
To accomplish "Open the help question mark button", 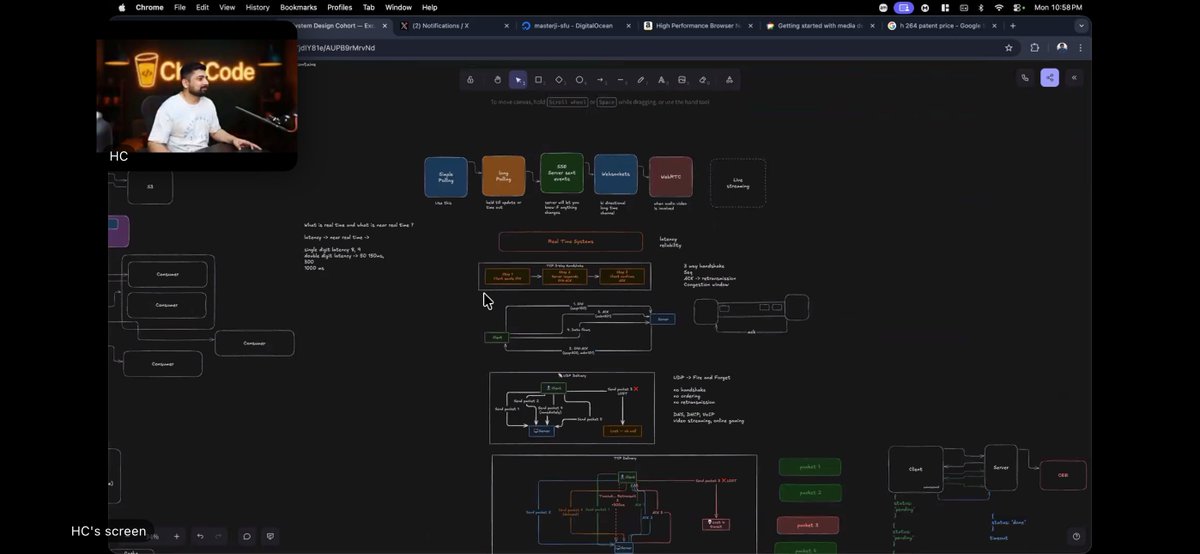I will pyautogui.click(x=1076, y=536).
